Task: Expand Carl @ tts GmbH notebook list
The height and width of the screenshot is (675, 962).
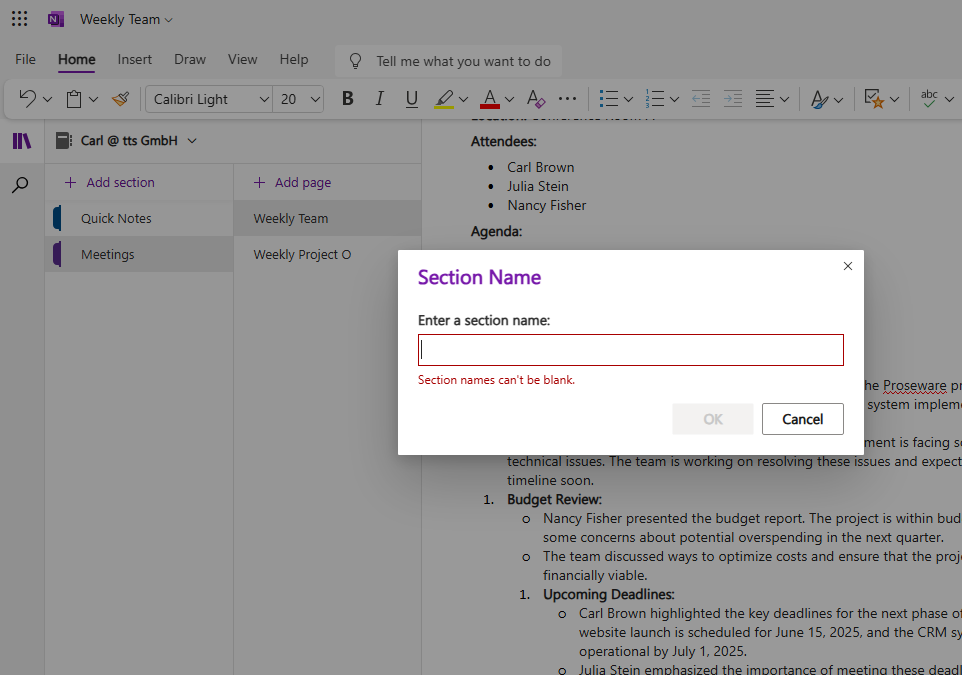Action: pyautogui.click(x=192, y=141)
